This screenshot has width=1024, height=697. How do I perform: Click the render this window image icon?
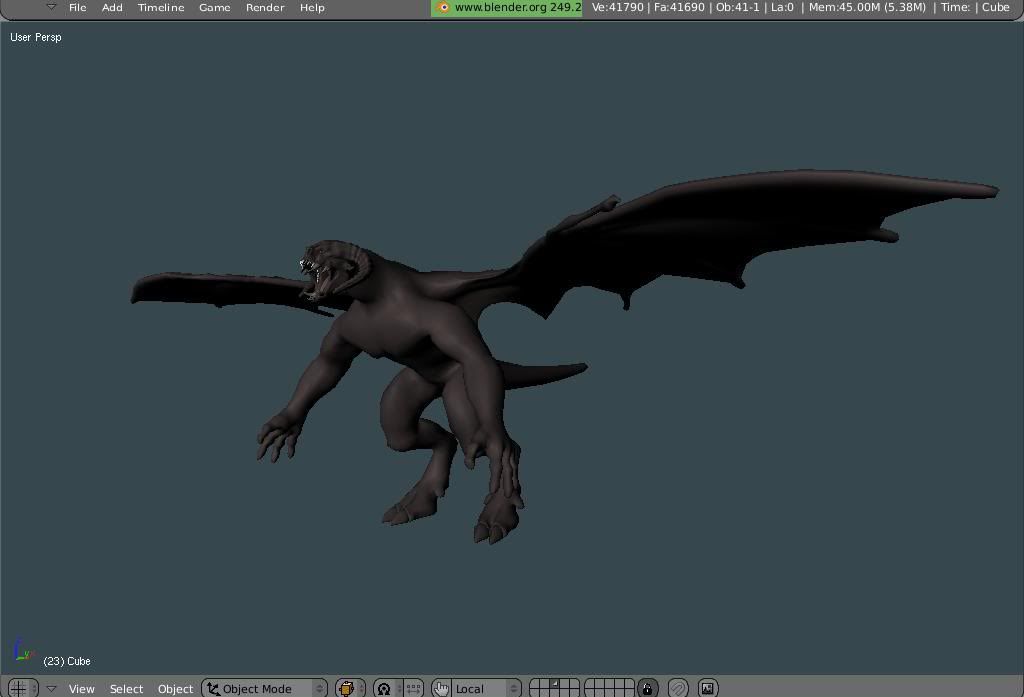click(x=707, y=688)
